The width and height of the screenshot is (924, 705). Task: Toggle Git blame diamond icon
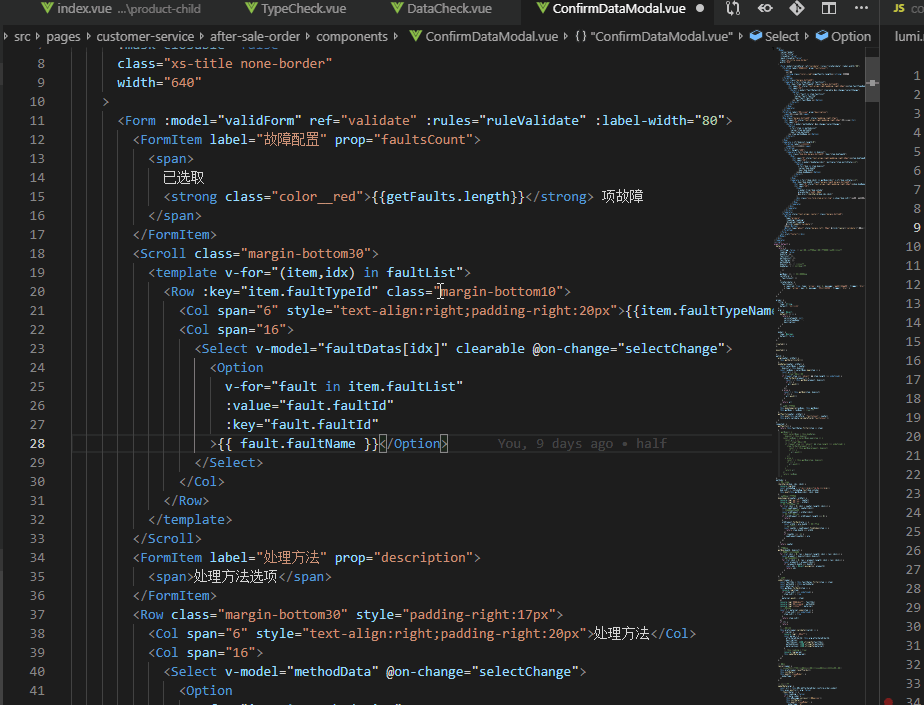point(797,8)
